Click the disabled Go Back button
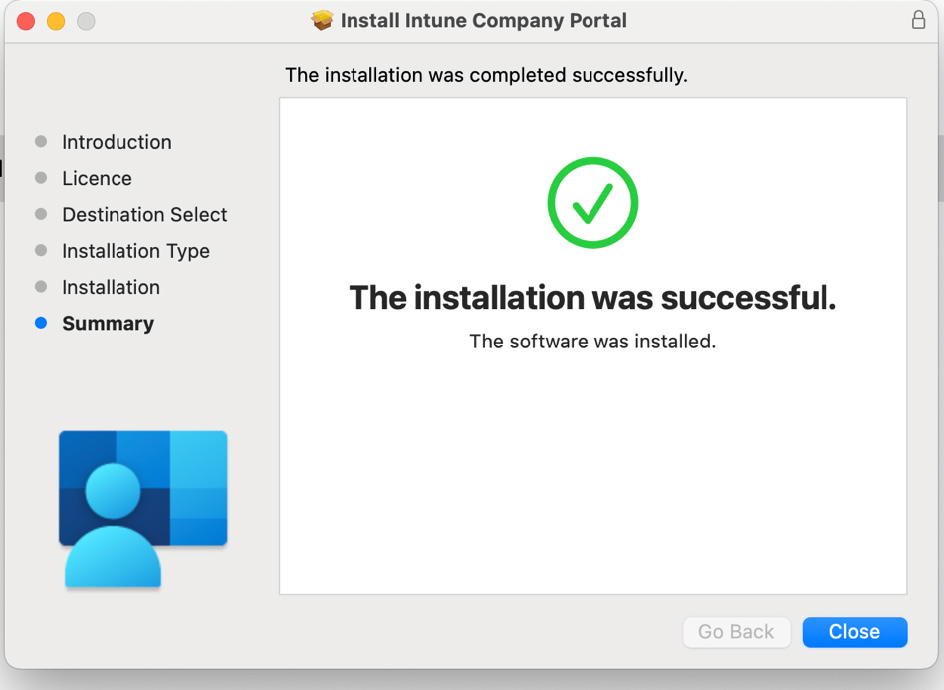944x690 pixels. [x=736, y=632]
